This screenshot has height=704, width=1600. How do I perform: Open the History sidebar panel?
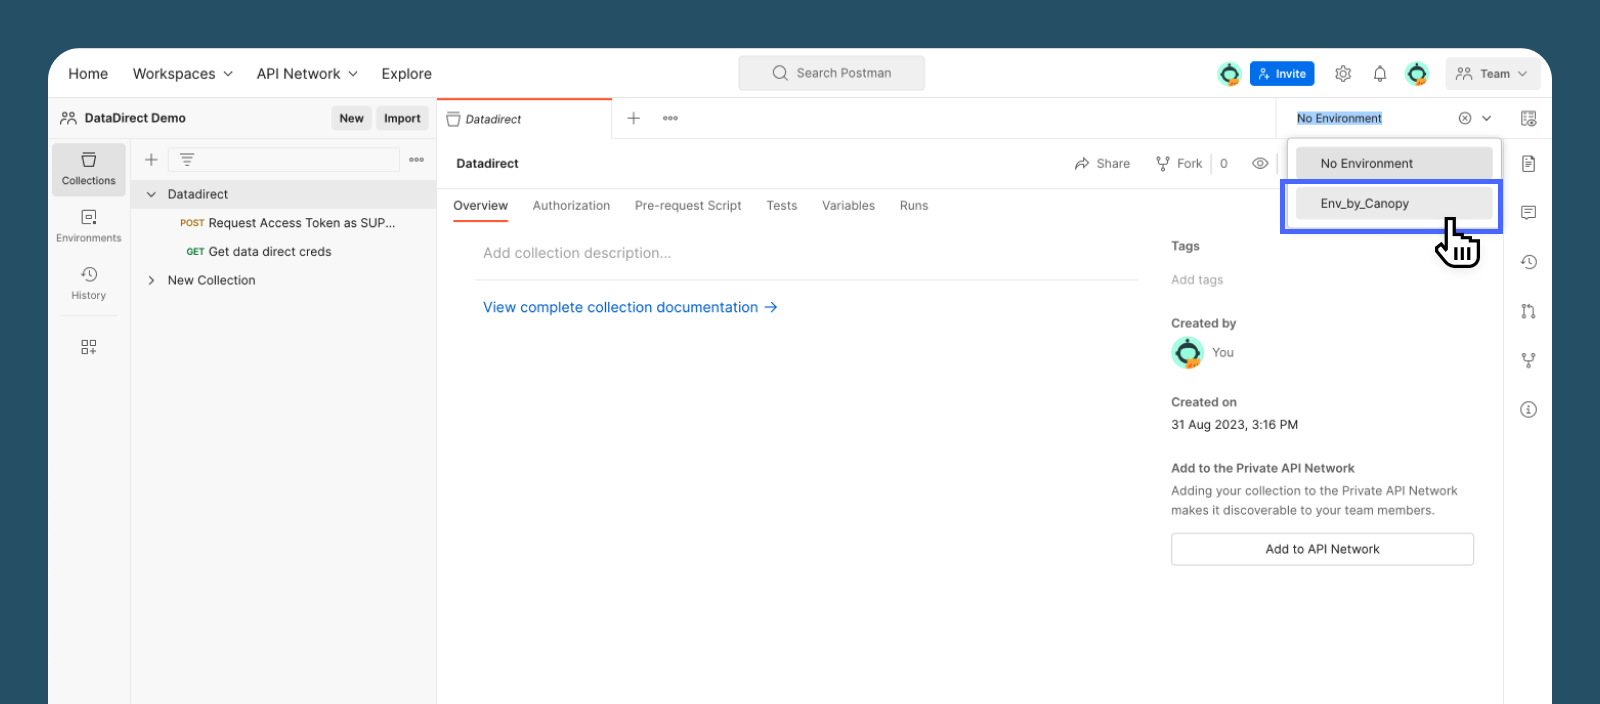pyautogui.click(x=89, y=283)
